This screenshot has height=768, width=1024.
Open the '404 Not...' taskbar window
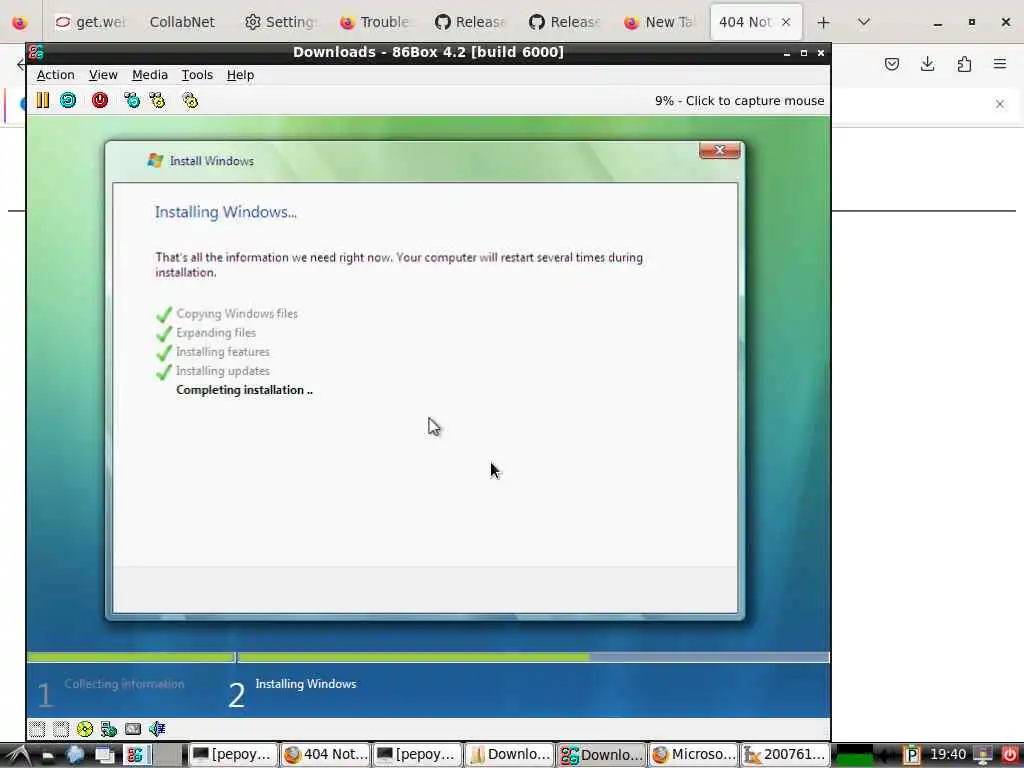(325, 755)
